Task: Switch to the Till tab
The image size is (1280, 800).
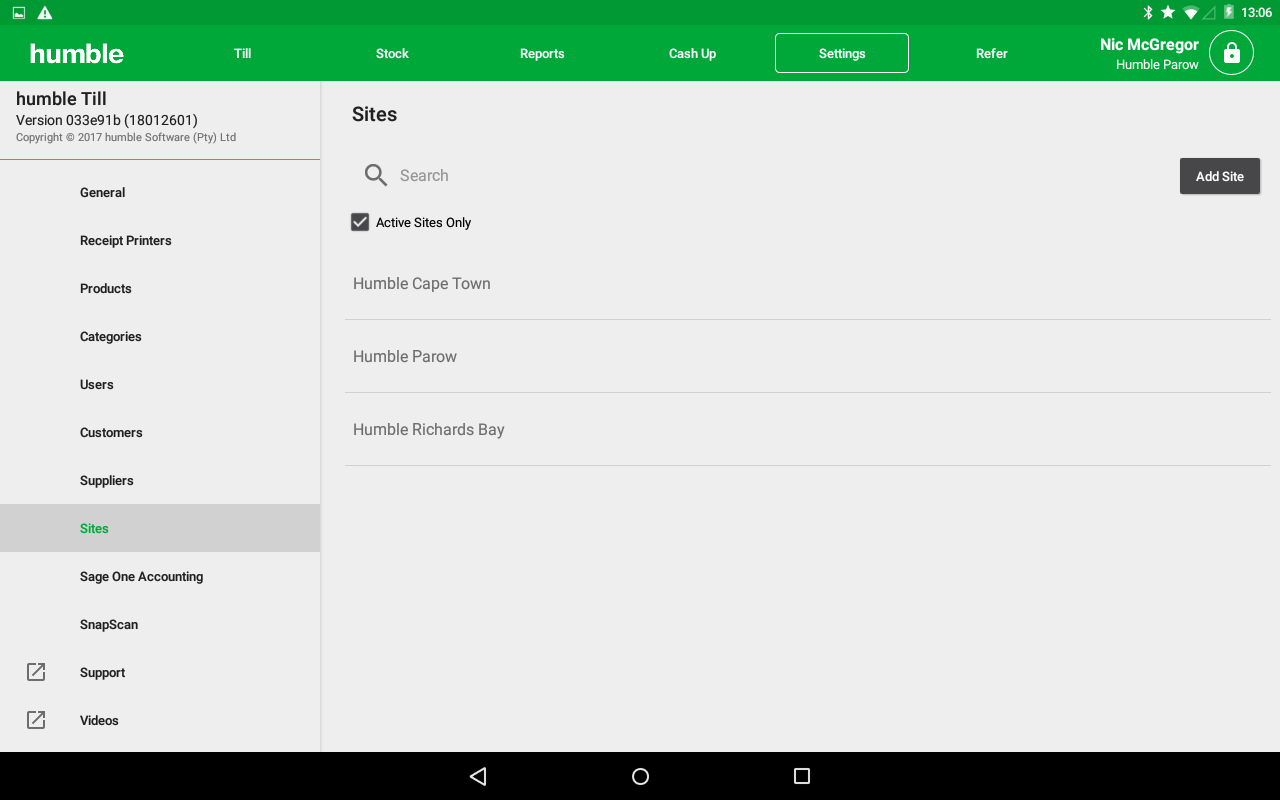Action: pyautogui.click(x=243, y=53)
